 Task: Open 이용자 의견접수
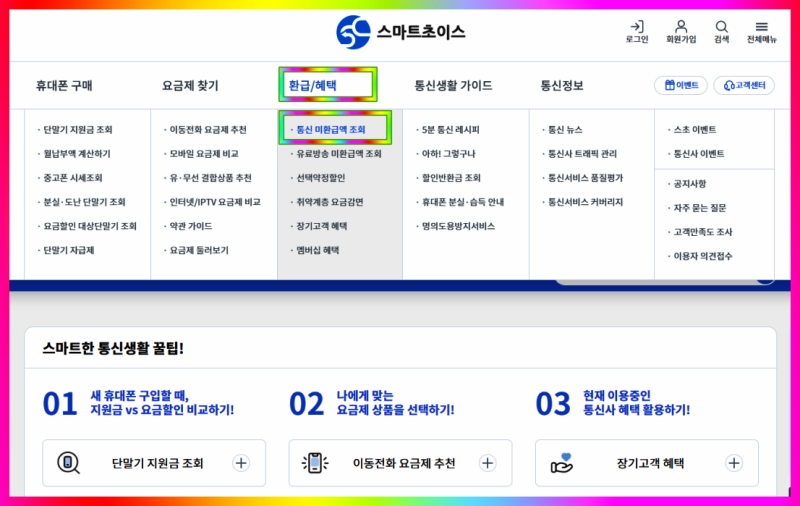pyautogui.click(x=703, y=256)
